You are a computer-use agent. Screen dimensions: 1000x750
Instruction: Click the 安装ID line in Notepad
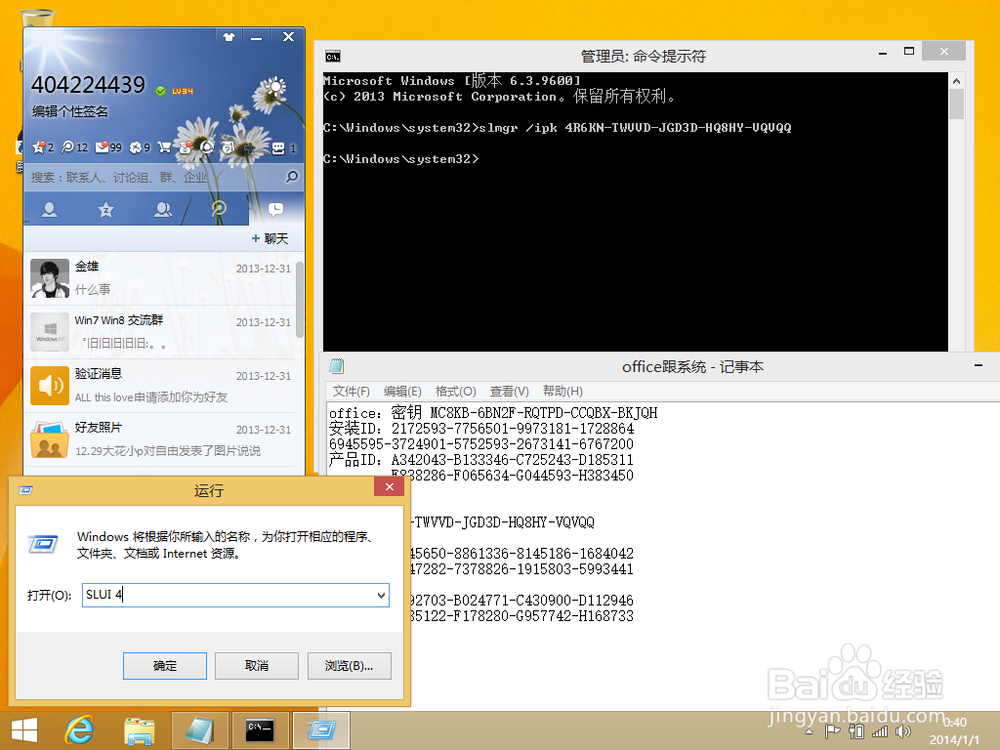(x=482, y=429)
